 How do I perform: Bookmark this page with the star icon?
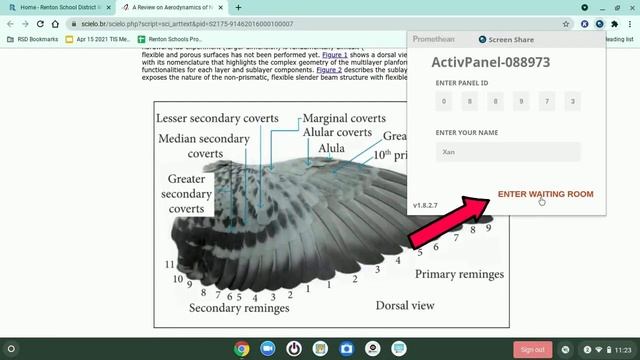[566, 24]
